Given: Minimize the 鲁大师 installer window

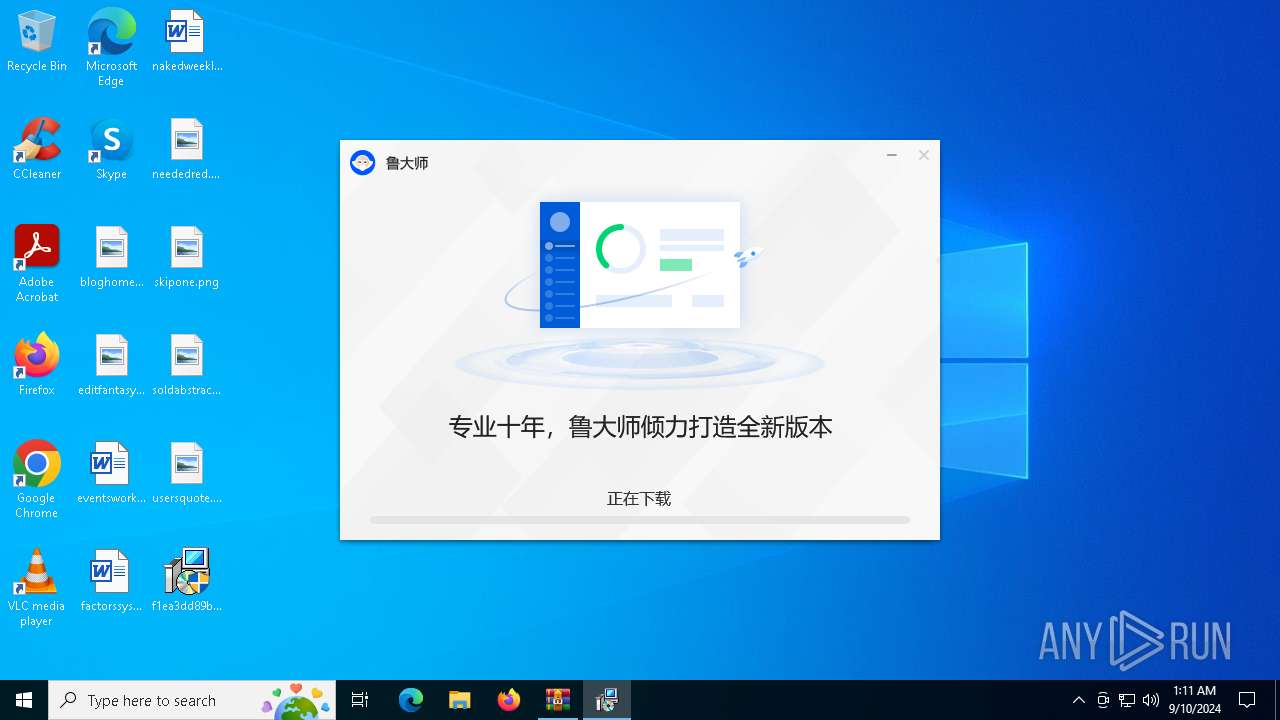Looking at the screenshot, I should (x=892, y=155).
